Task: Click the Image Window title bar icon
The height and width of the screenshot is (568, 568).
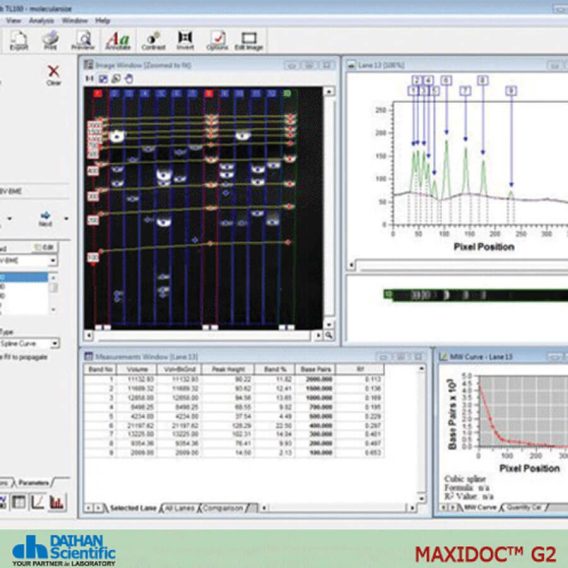Action: (x=89, y=65)
